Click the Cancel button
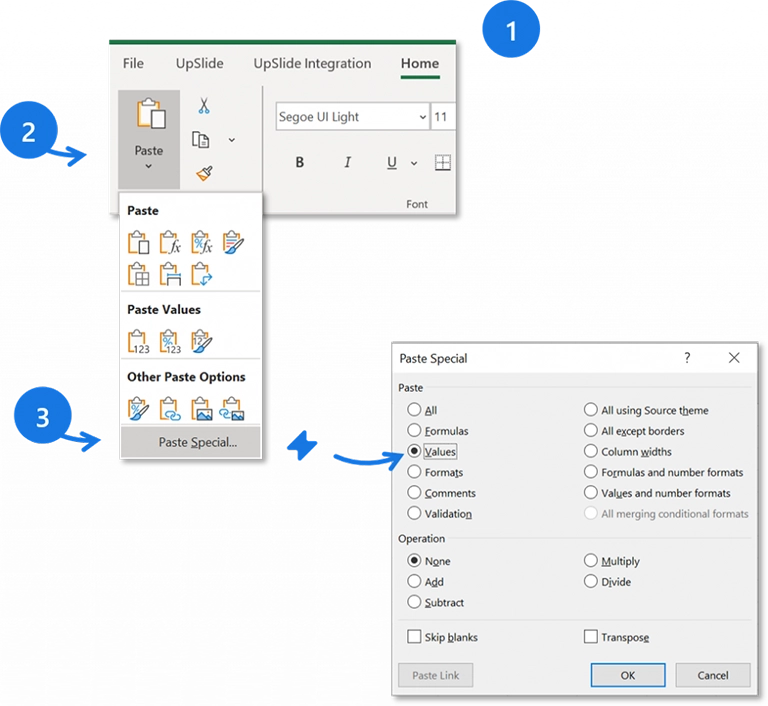Viewport: 768px width, 706px height. point(712,675)
